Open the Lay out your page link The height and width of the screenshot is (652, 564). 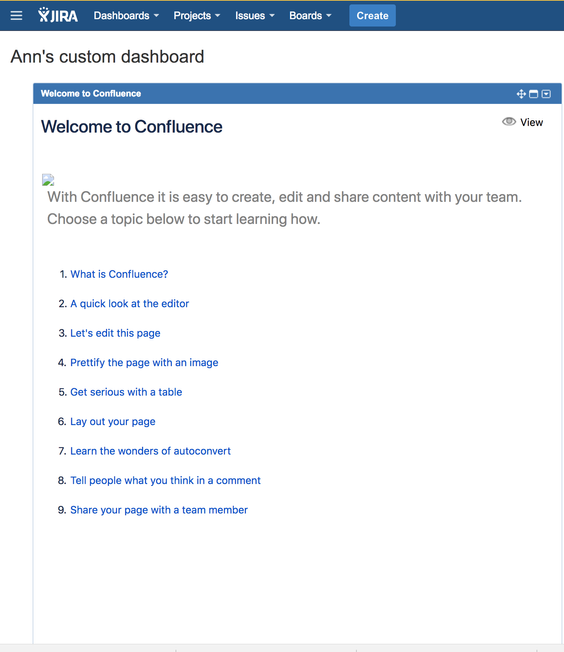[x=113, y=422]
